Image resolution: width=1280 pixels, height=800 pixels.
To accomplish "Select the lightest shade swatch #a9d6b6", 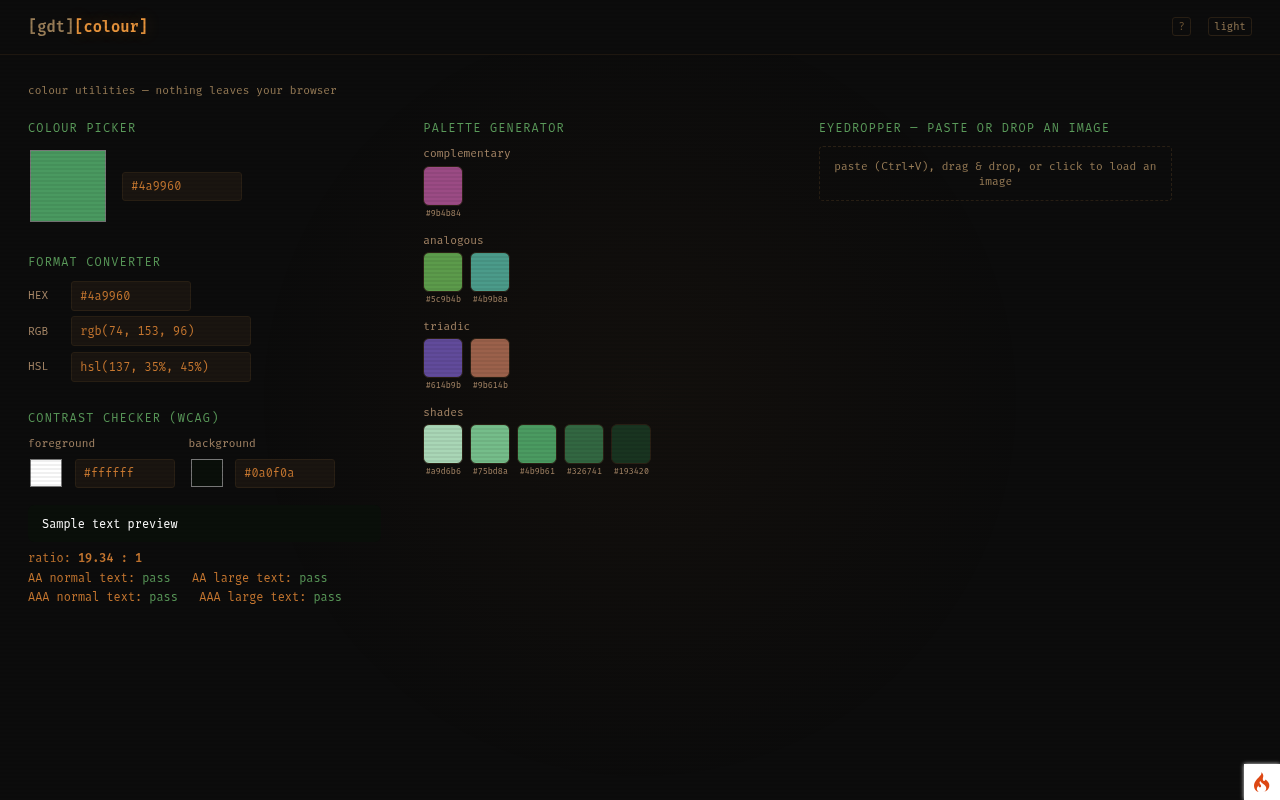I will pyautogui.click(x=443, y=444).
